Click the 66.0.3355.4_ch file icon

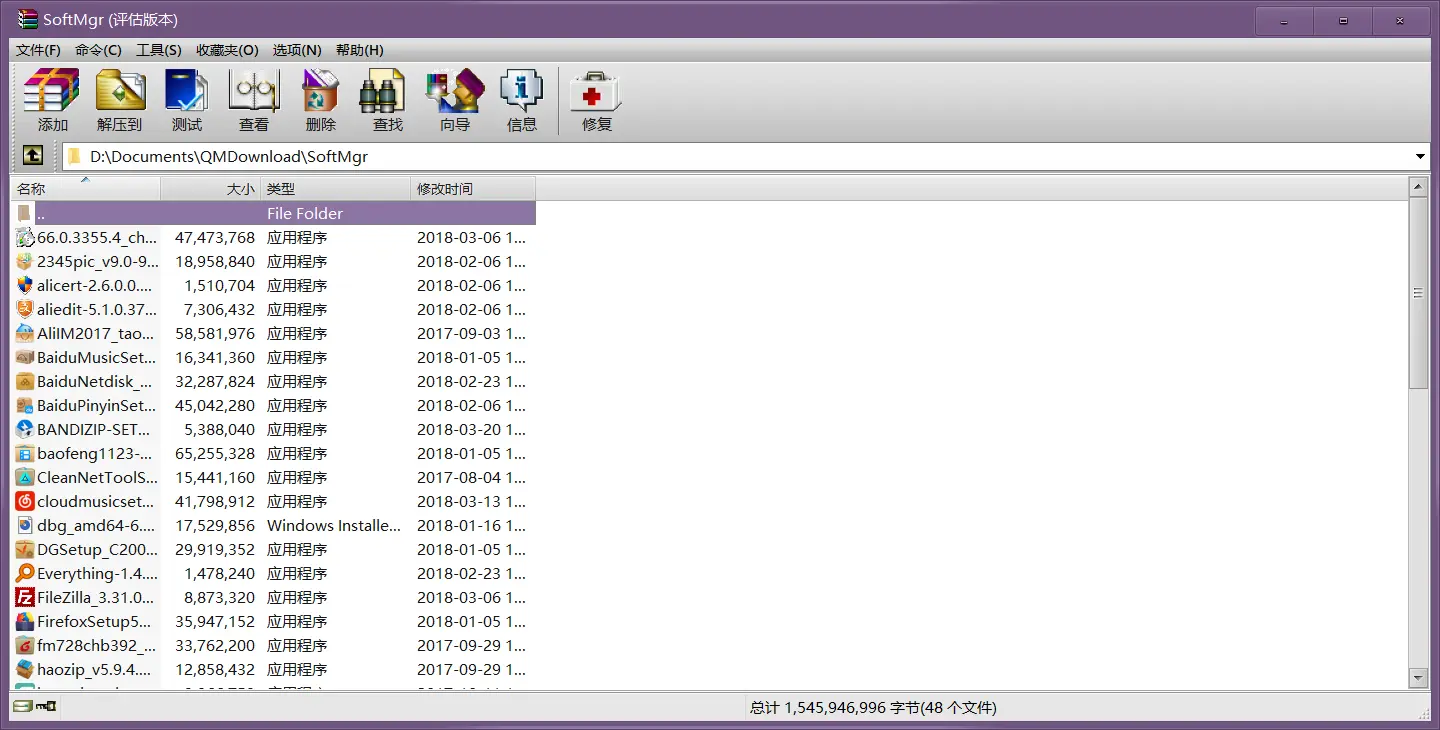(x=25, y=237)
